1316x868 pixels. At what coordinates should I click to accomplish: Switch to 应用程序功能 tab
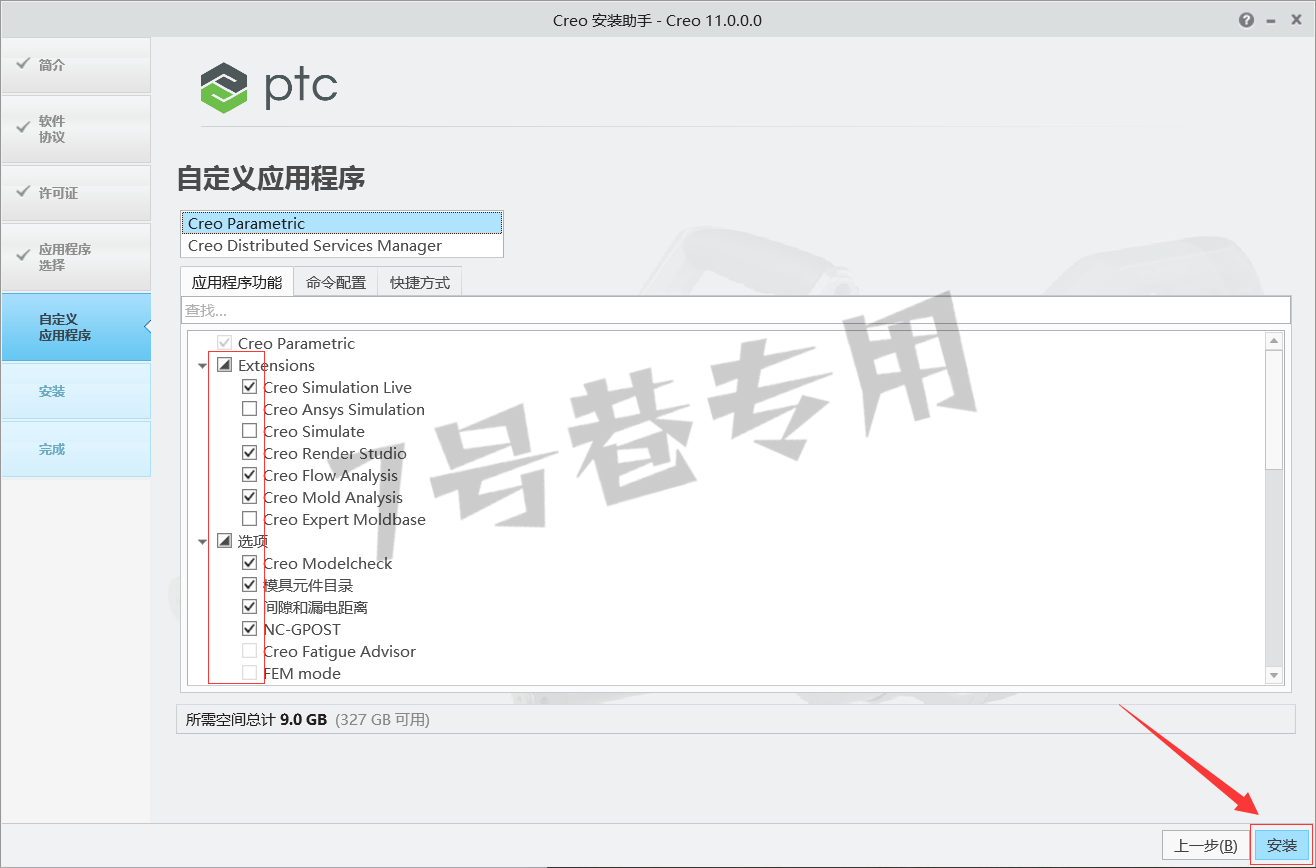pyautogui.click(x=237, y=283)
